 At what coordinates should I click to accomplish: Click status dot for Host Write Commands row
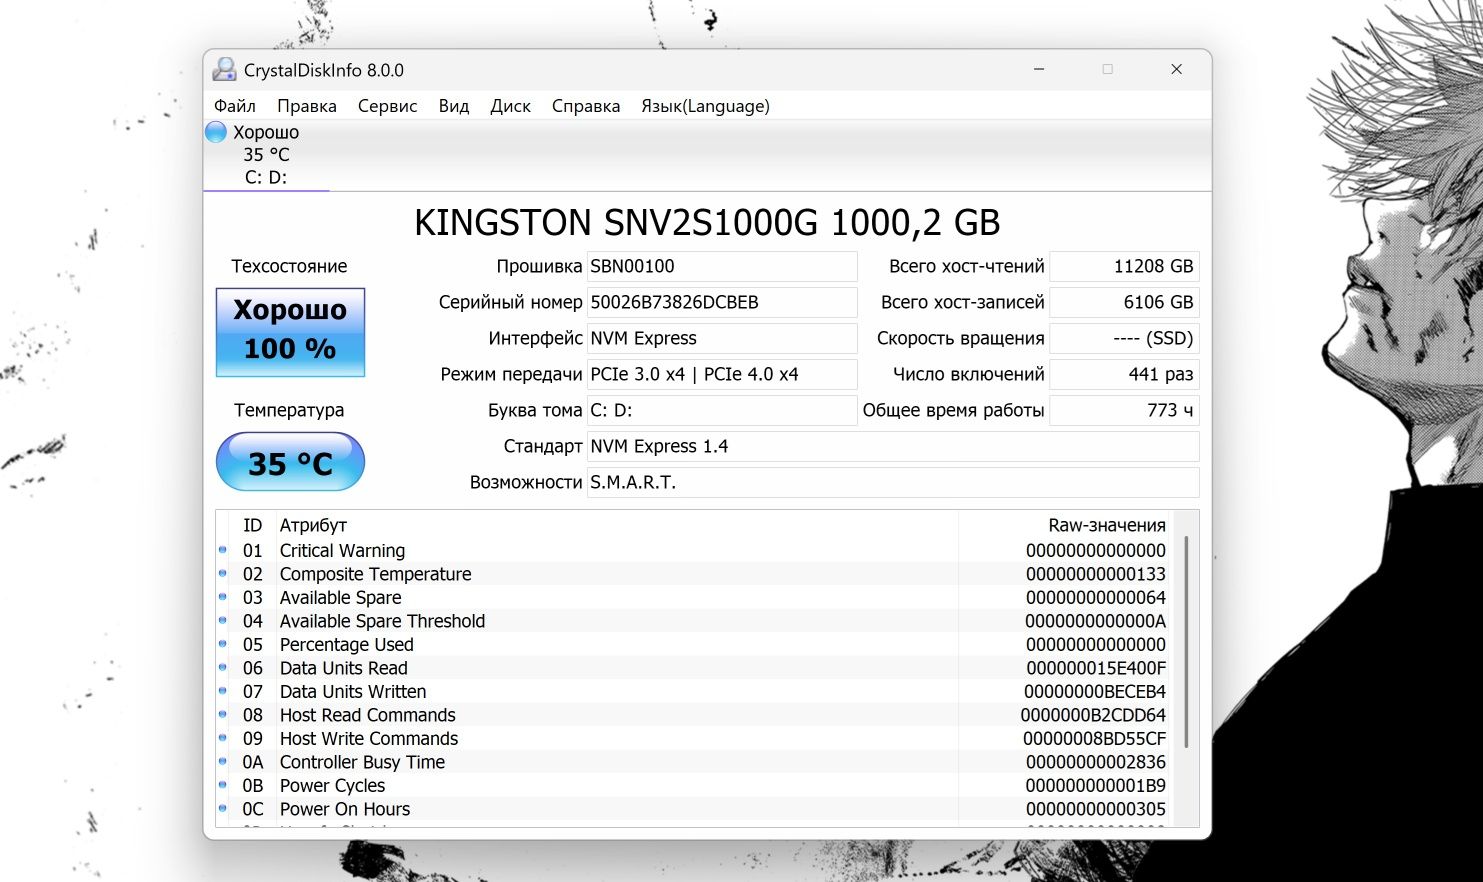tap(223, 738)
